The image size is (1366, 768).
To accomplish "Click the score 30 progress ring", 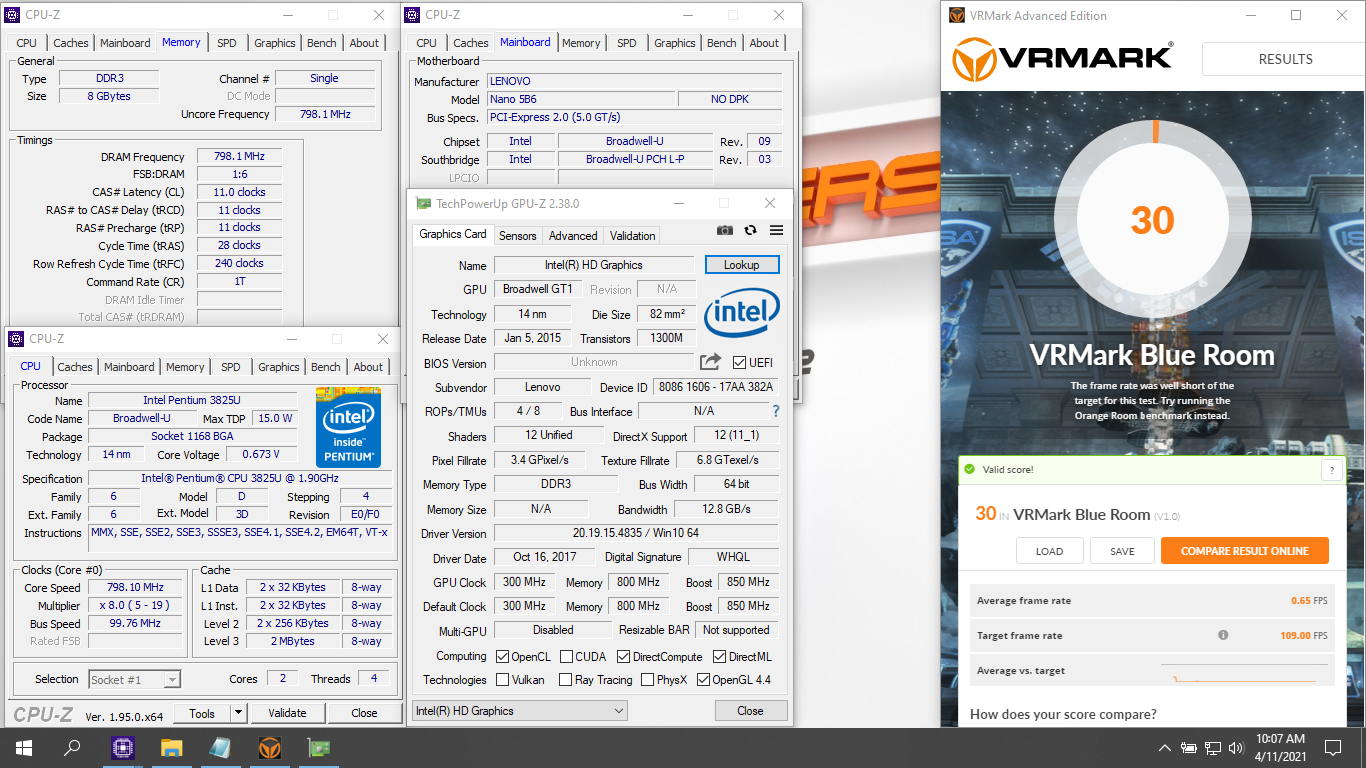I will (1153, 220).
